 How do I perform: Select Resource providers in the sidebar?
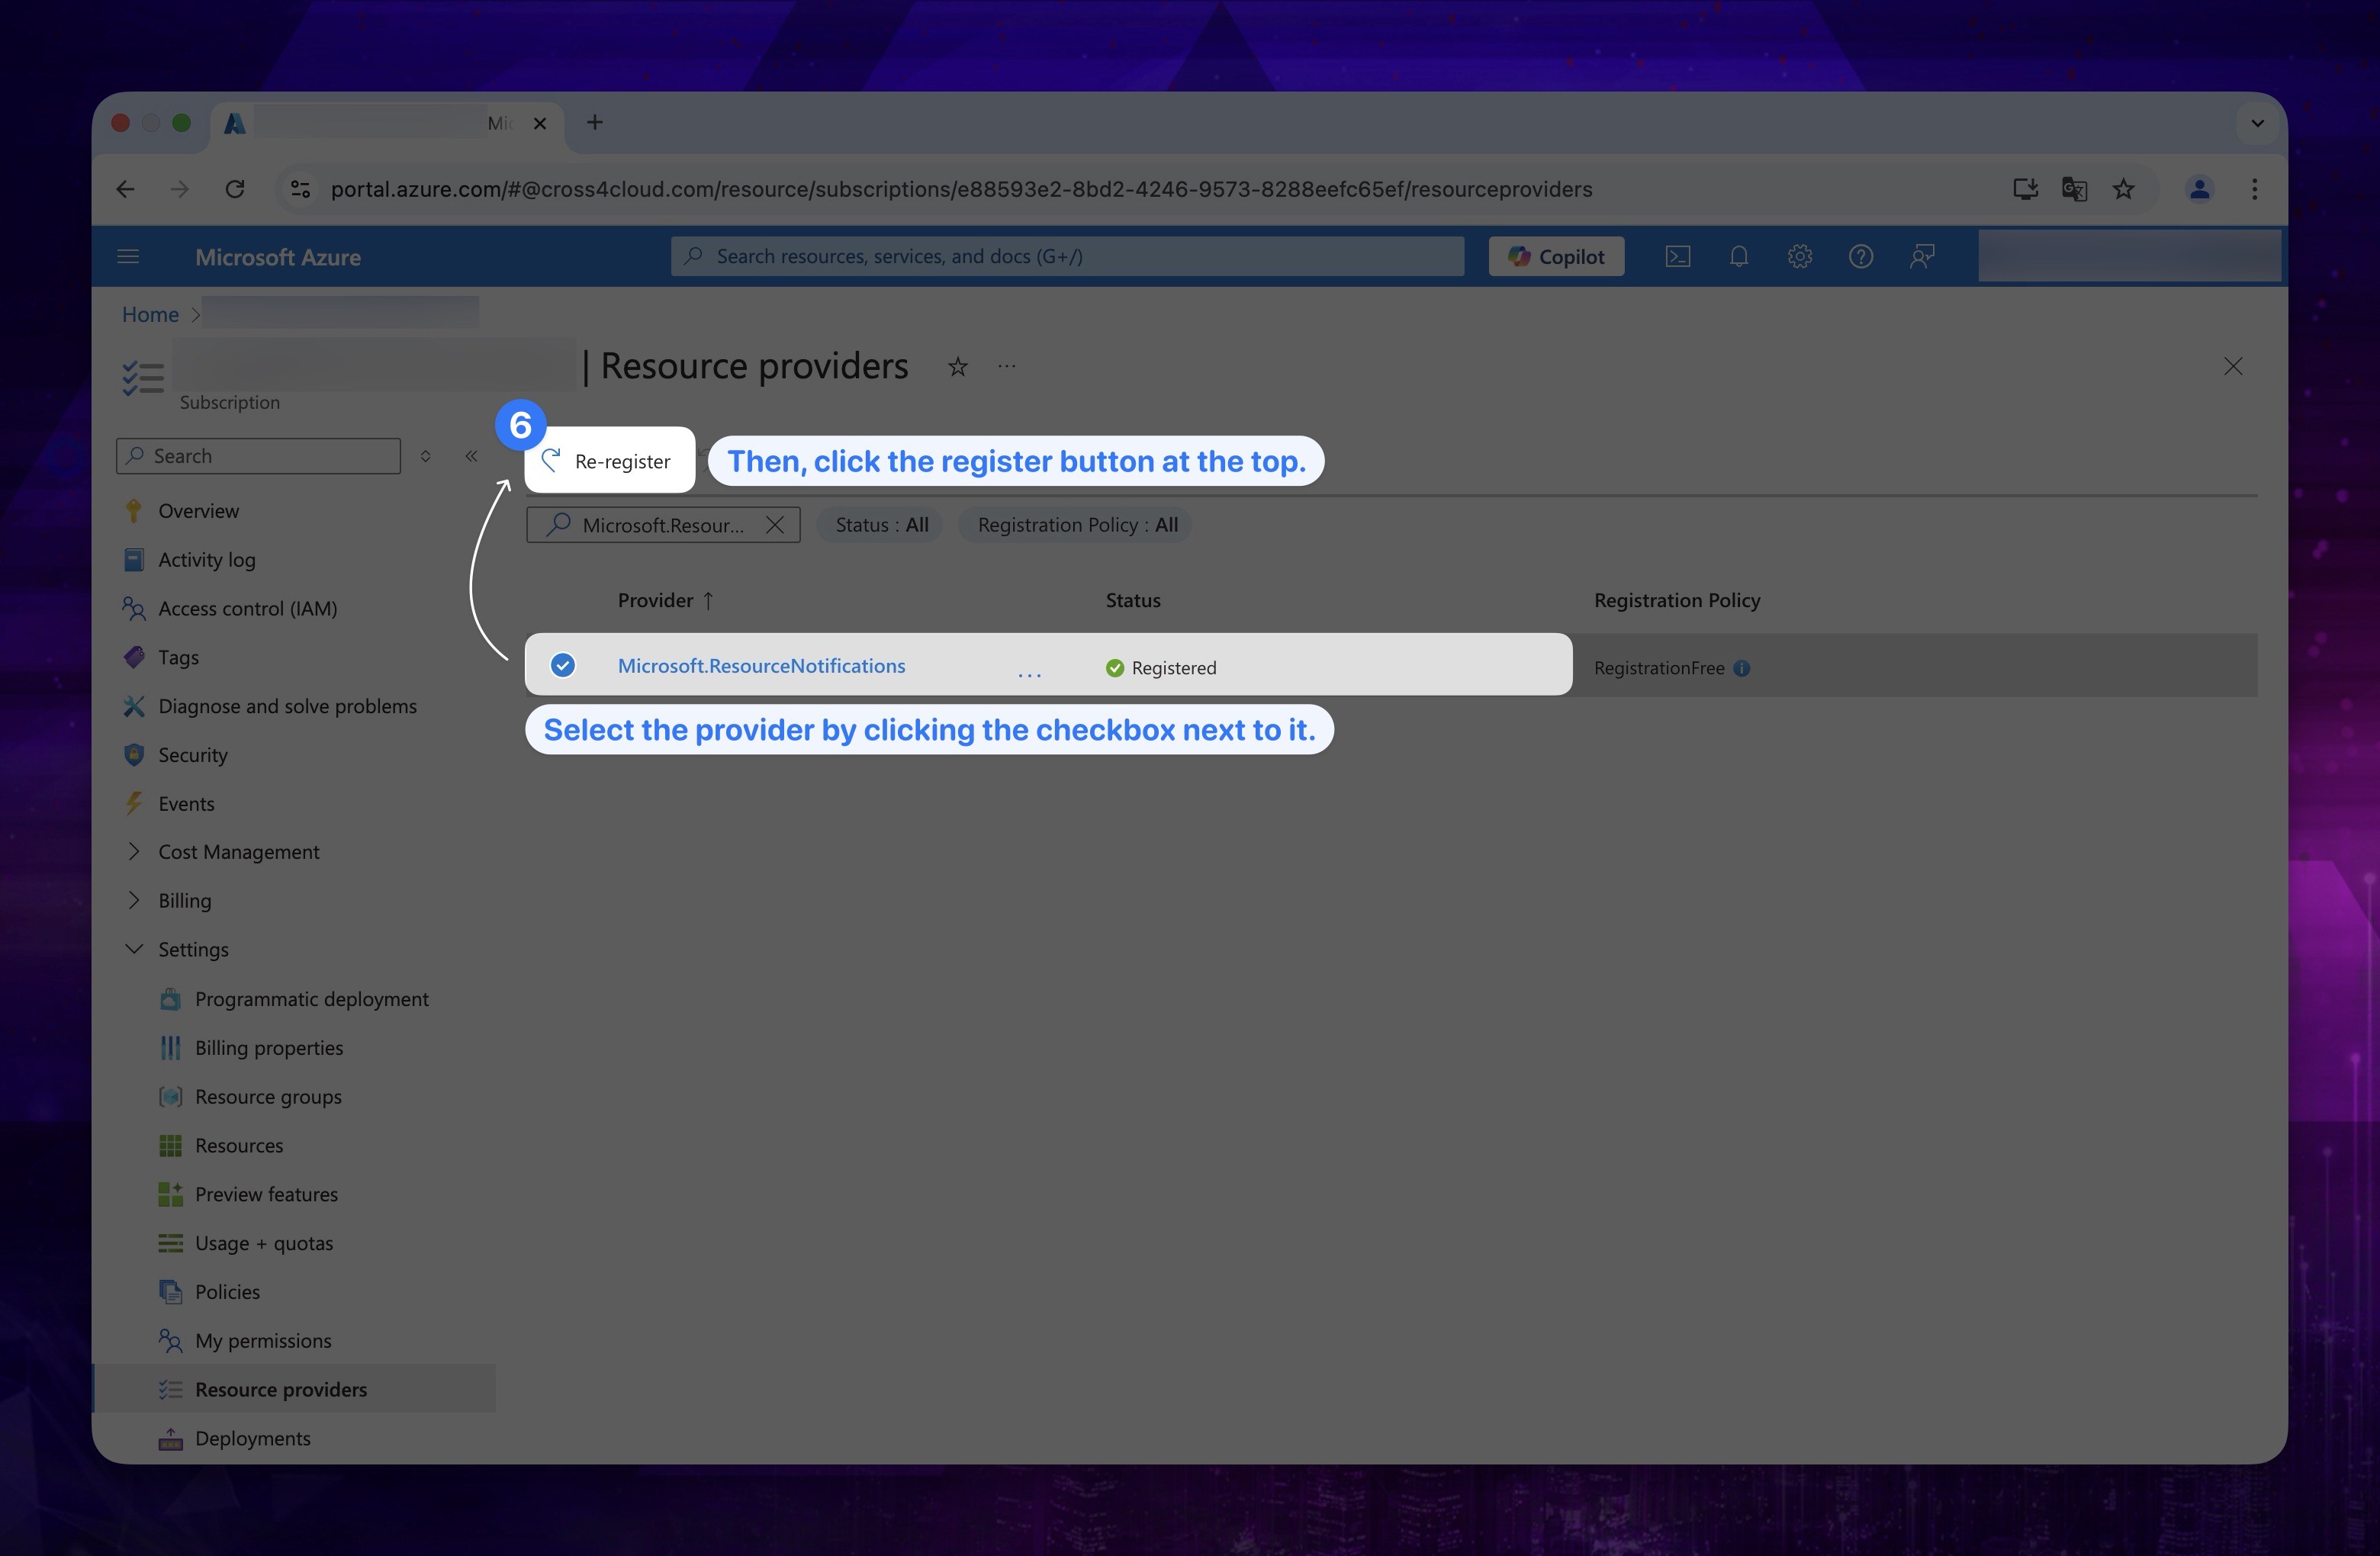coord(294,1389)
